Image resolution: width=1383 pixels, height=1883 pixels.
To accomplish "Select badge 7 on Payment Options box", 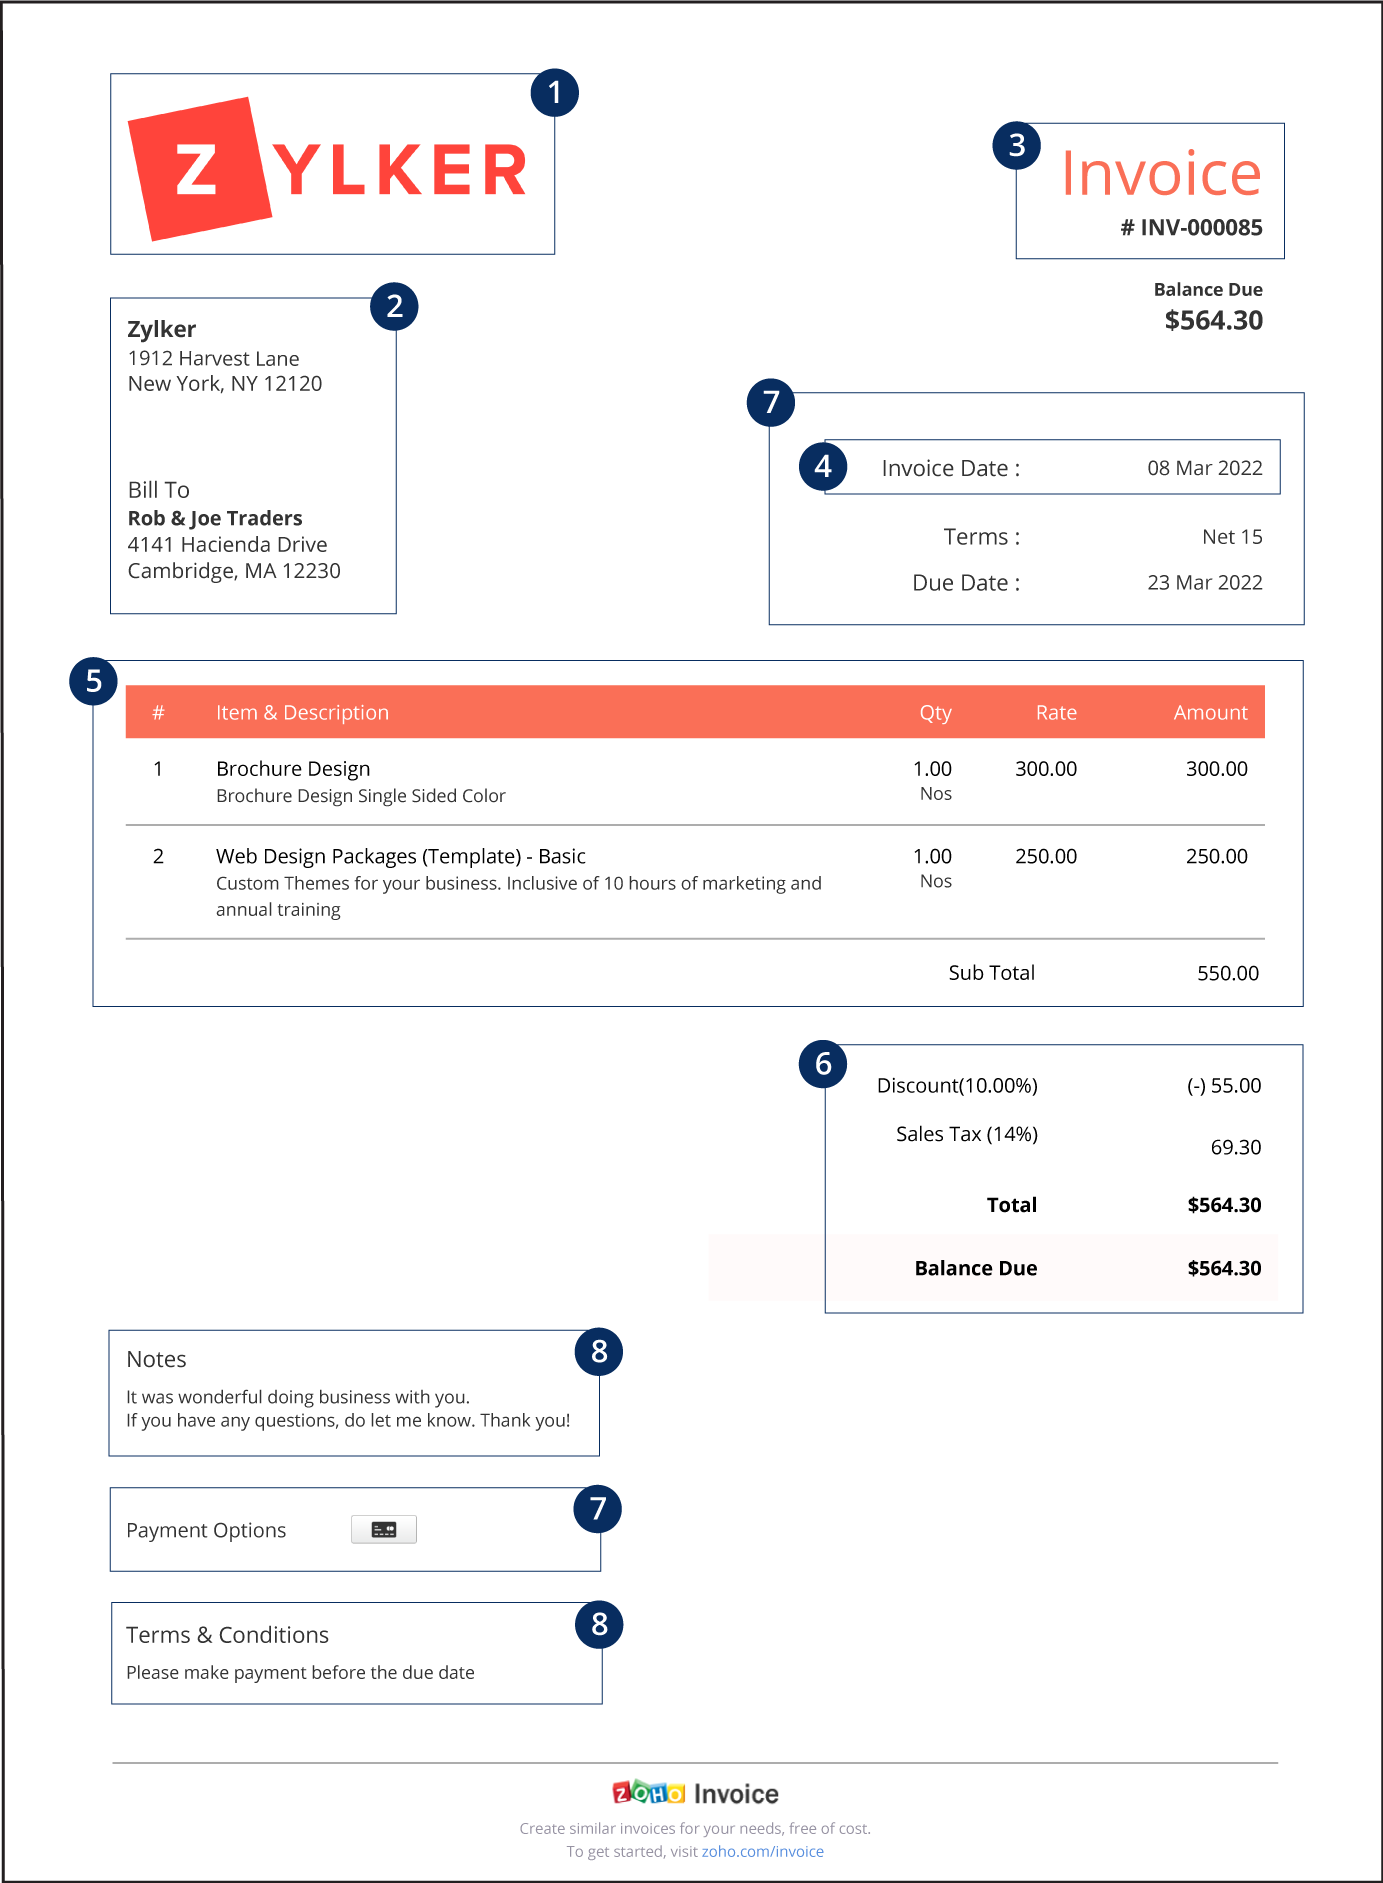I will click(598, 1508).
